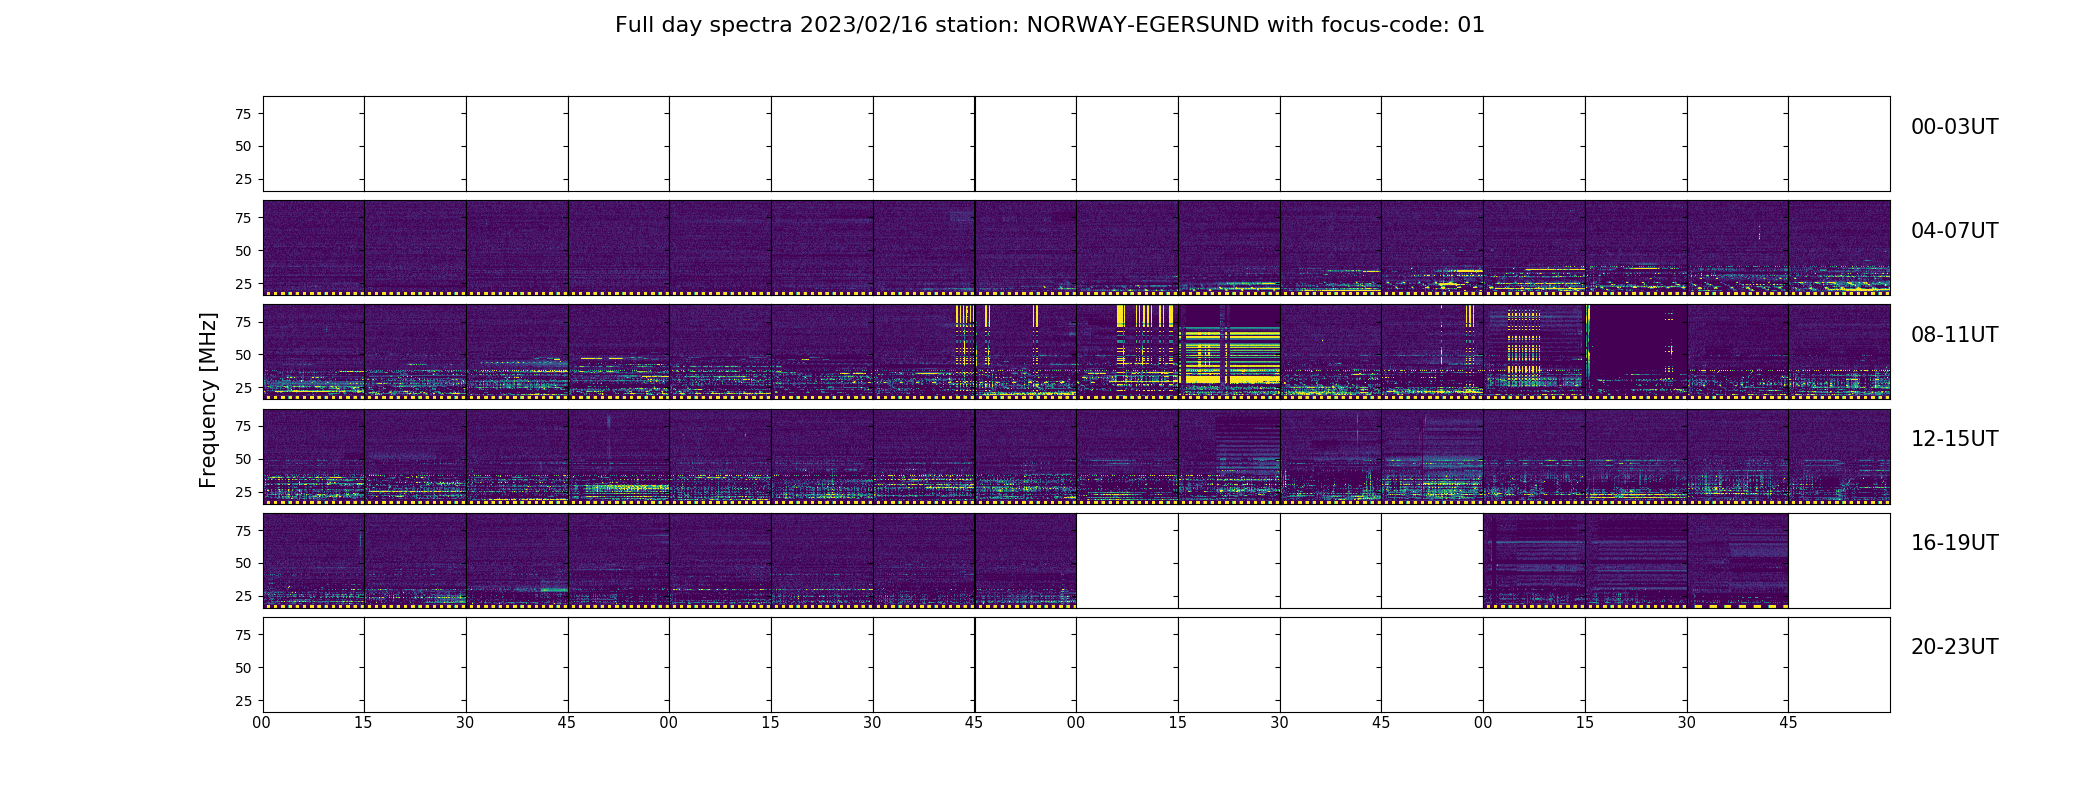Viewport: 2100px width, 800px height.
Task: Click the 25 MHz tick of the 20-23UT row
Action: (x=243, y=701)
